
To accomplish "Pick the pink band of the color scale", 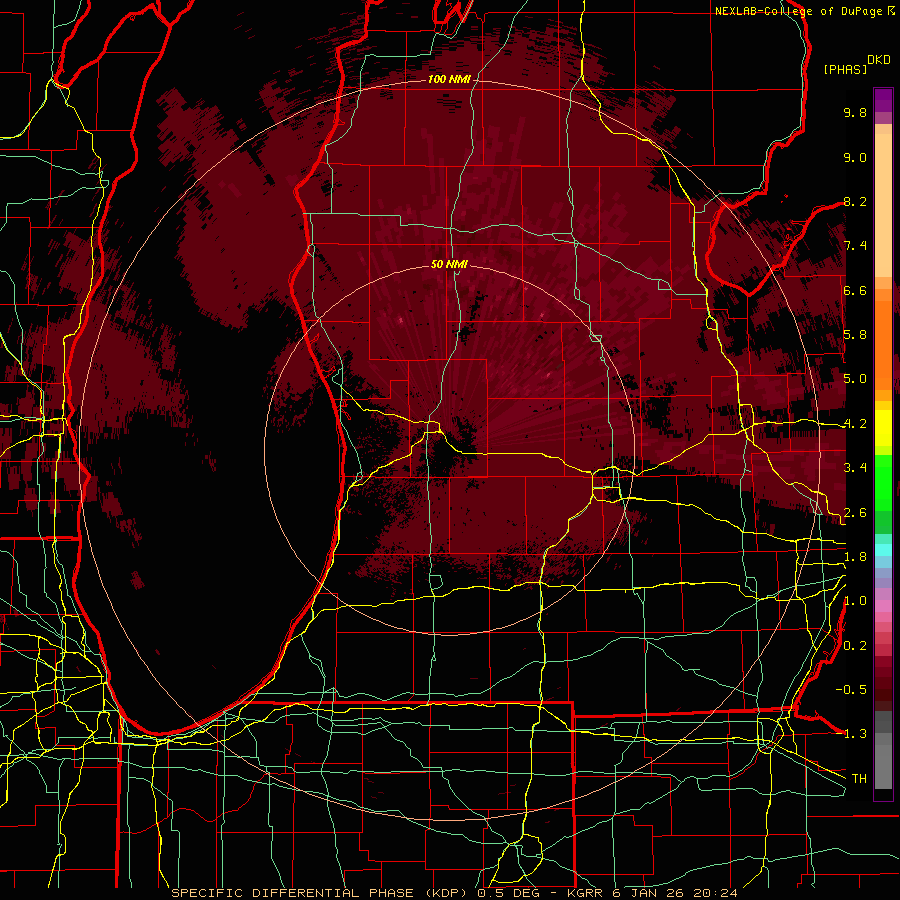I will click(x=883, y=606).
